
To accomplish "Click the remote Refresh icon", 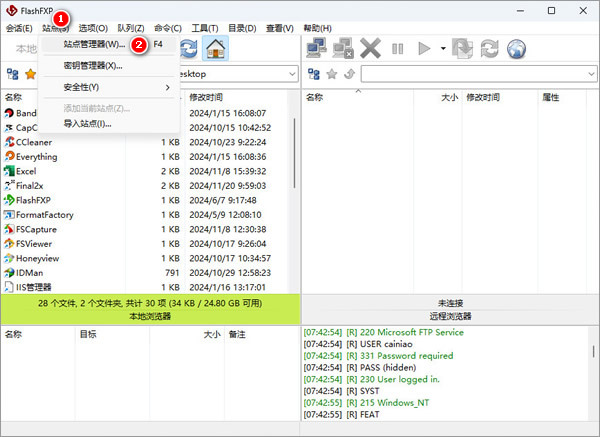I will (490, 48).
